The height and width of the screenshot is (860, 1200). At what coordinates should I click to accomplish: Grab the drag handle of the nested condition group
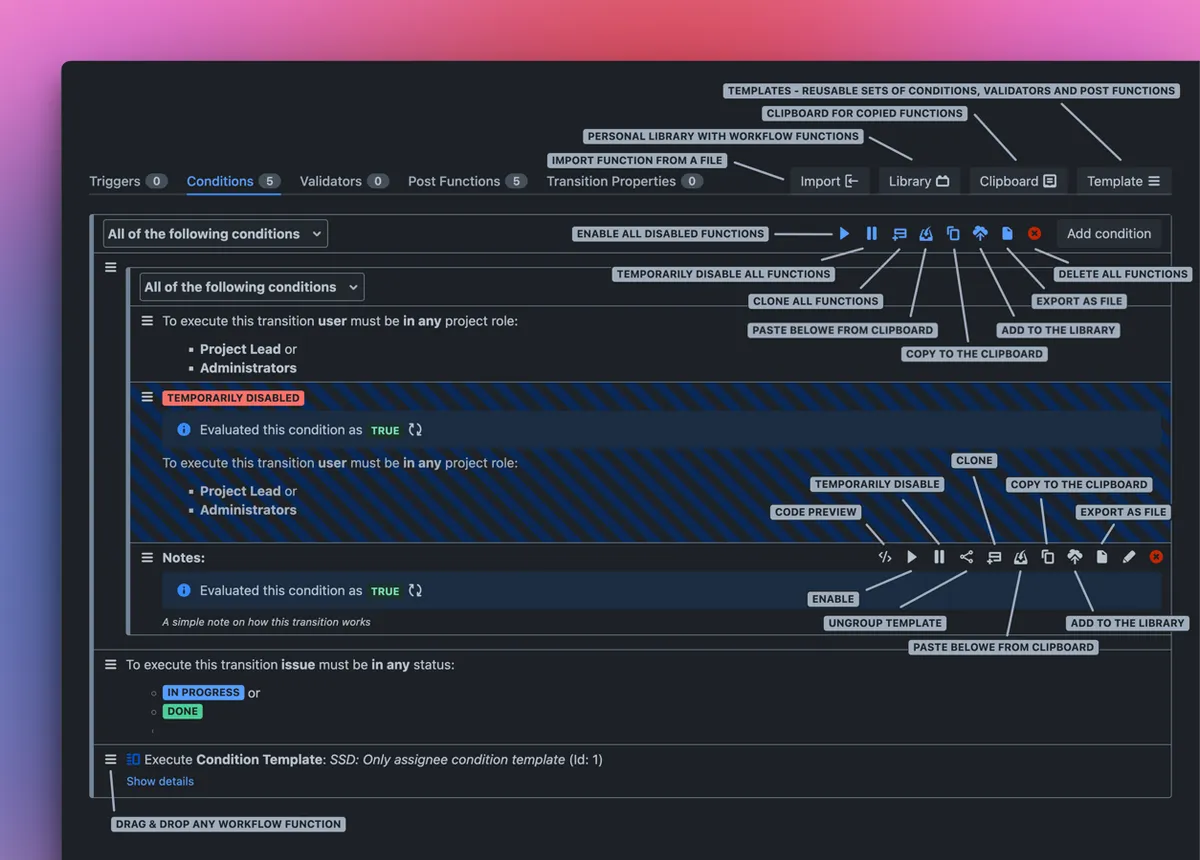[x=111, y=268]
